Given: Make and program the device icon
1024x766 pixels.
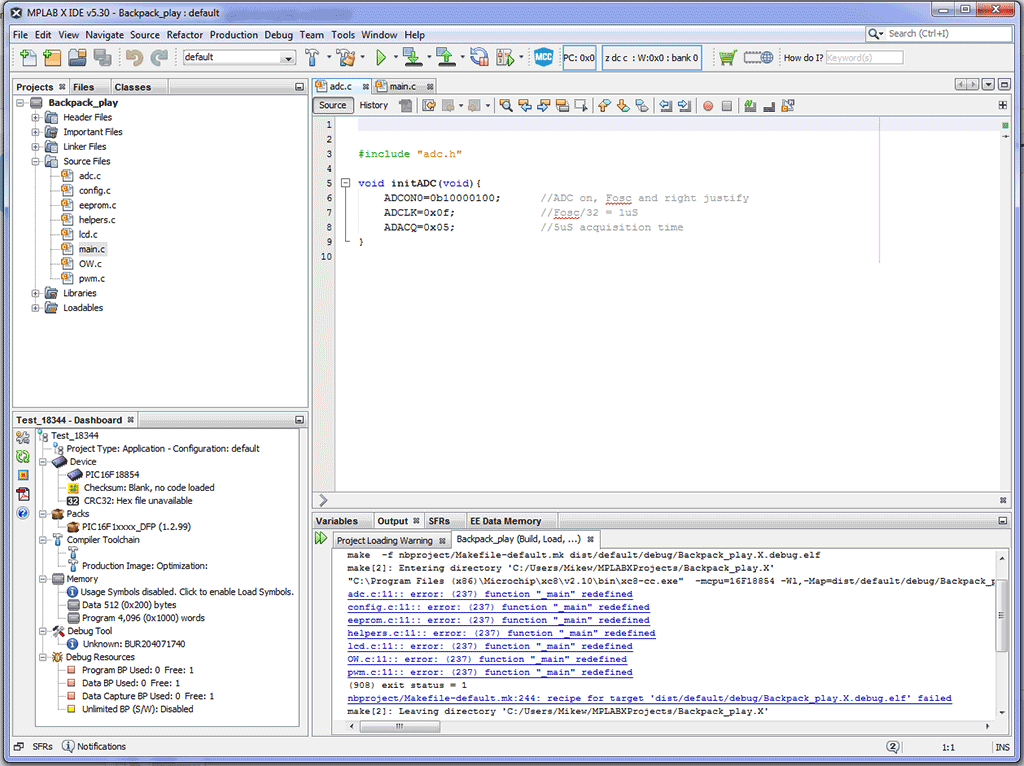Looking at the screenshot, I should 412,57.
